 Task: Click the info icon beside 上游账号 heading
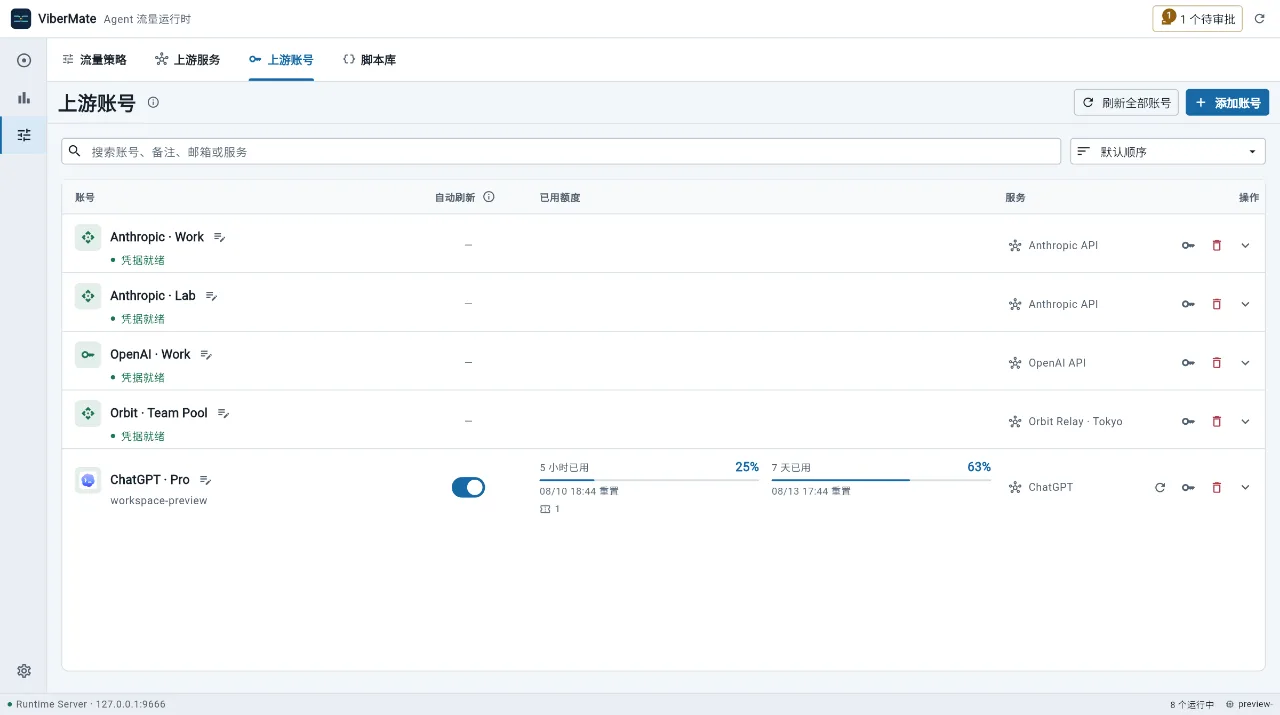153,102
